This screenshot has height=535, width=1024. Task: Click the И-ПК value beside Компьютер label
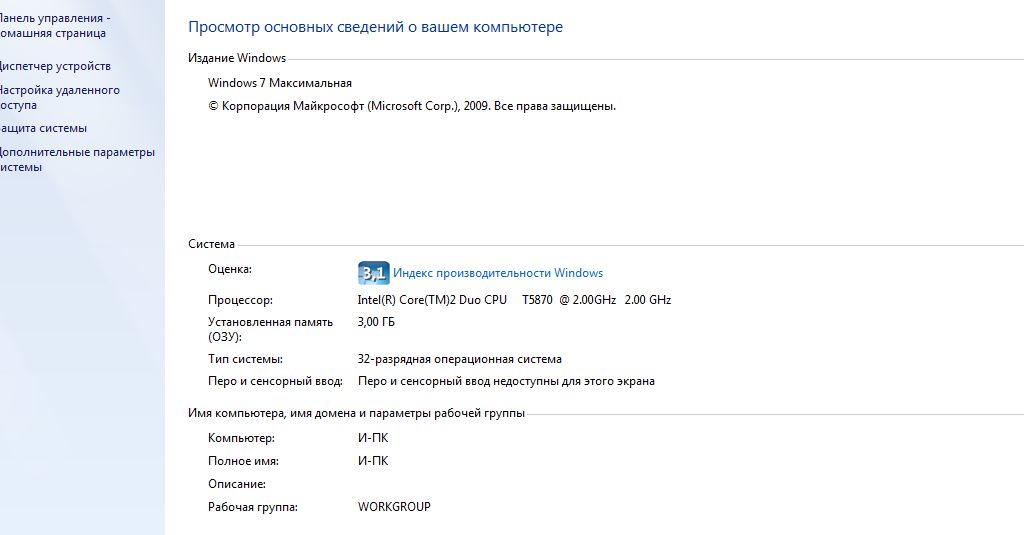click(373, 438)
